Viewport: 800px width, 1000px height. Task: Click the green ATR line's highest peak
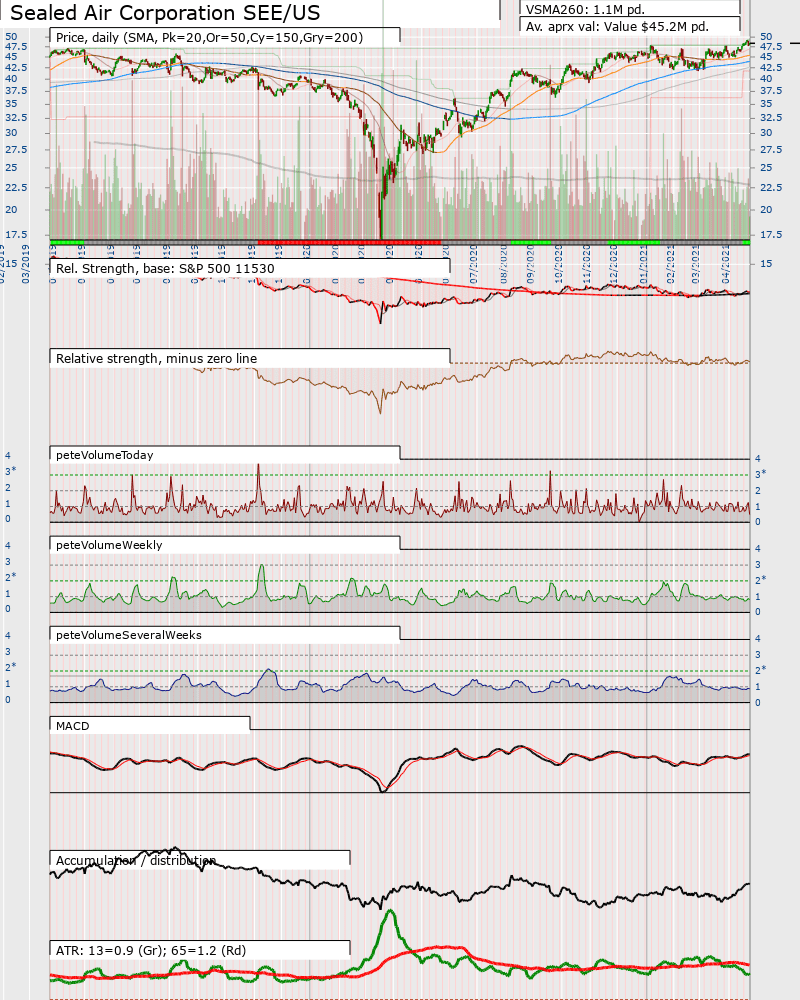(x=390, y=911)
